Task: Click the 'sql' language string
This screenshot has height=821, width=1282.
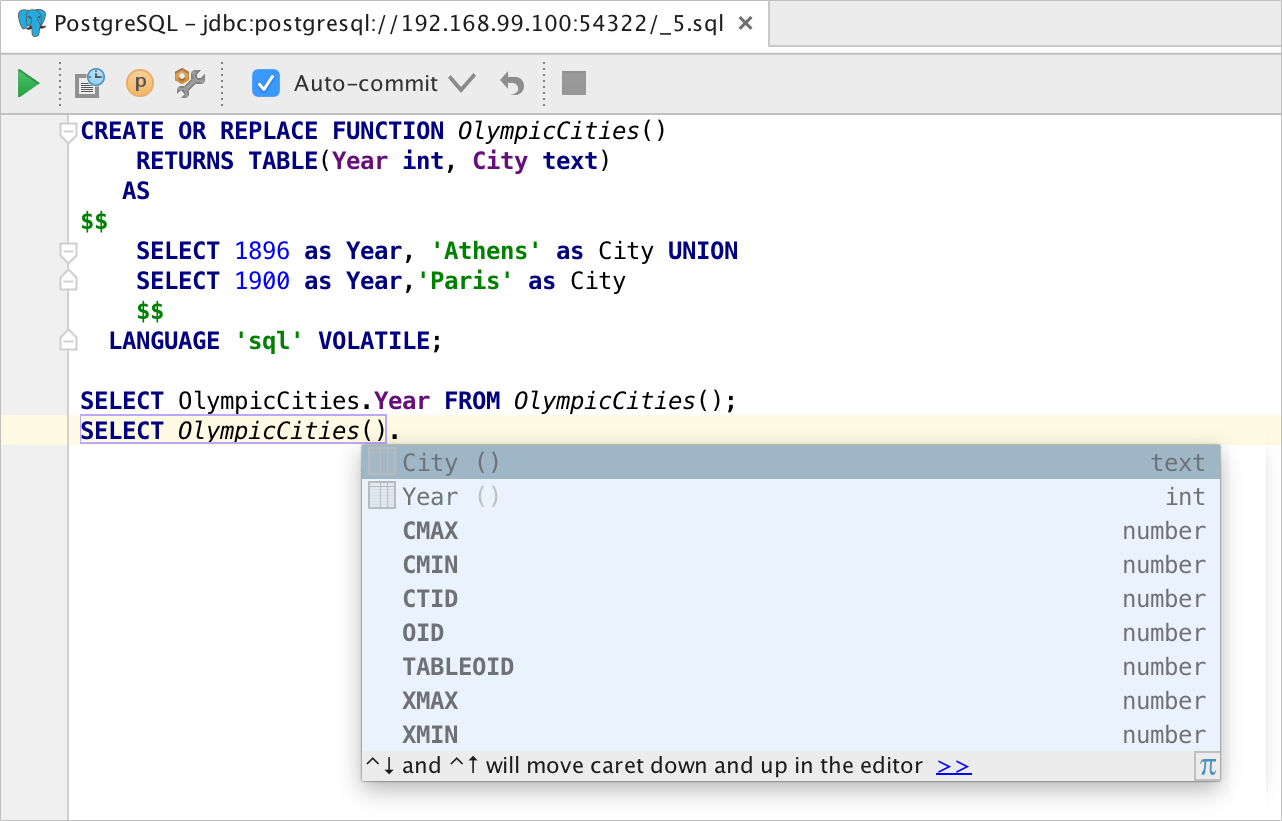Action: 269,341
